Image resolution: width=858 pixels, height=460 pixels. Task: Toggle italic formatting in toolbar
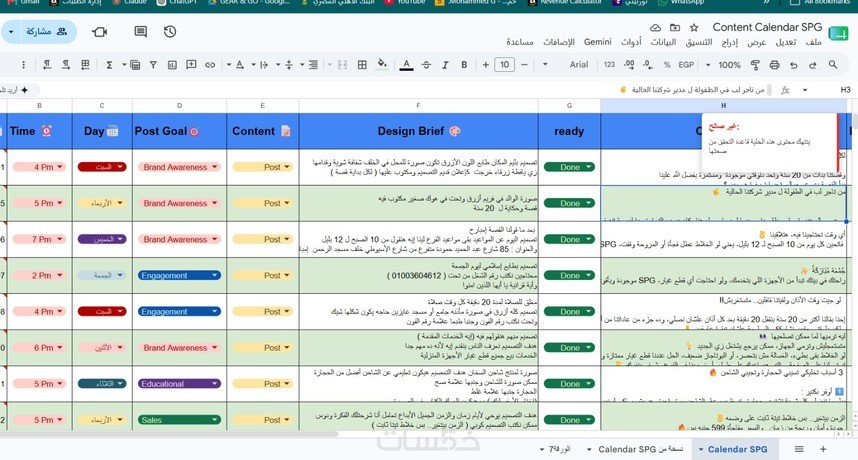pos(445,65)
